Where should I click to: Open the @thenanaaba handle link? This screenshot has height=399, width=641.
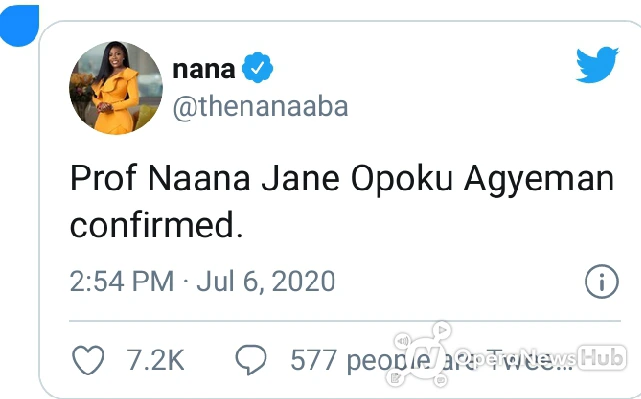[x=260, y=107]
